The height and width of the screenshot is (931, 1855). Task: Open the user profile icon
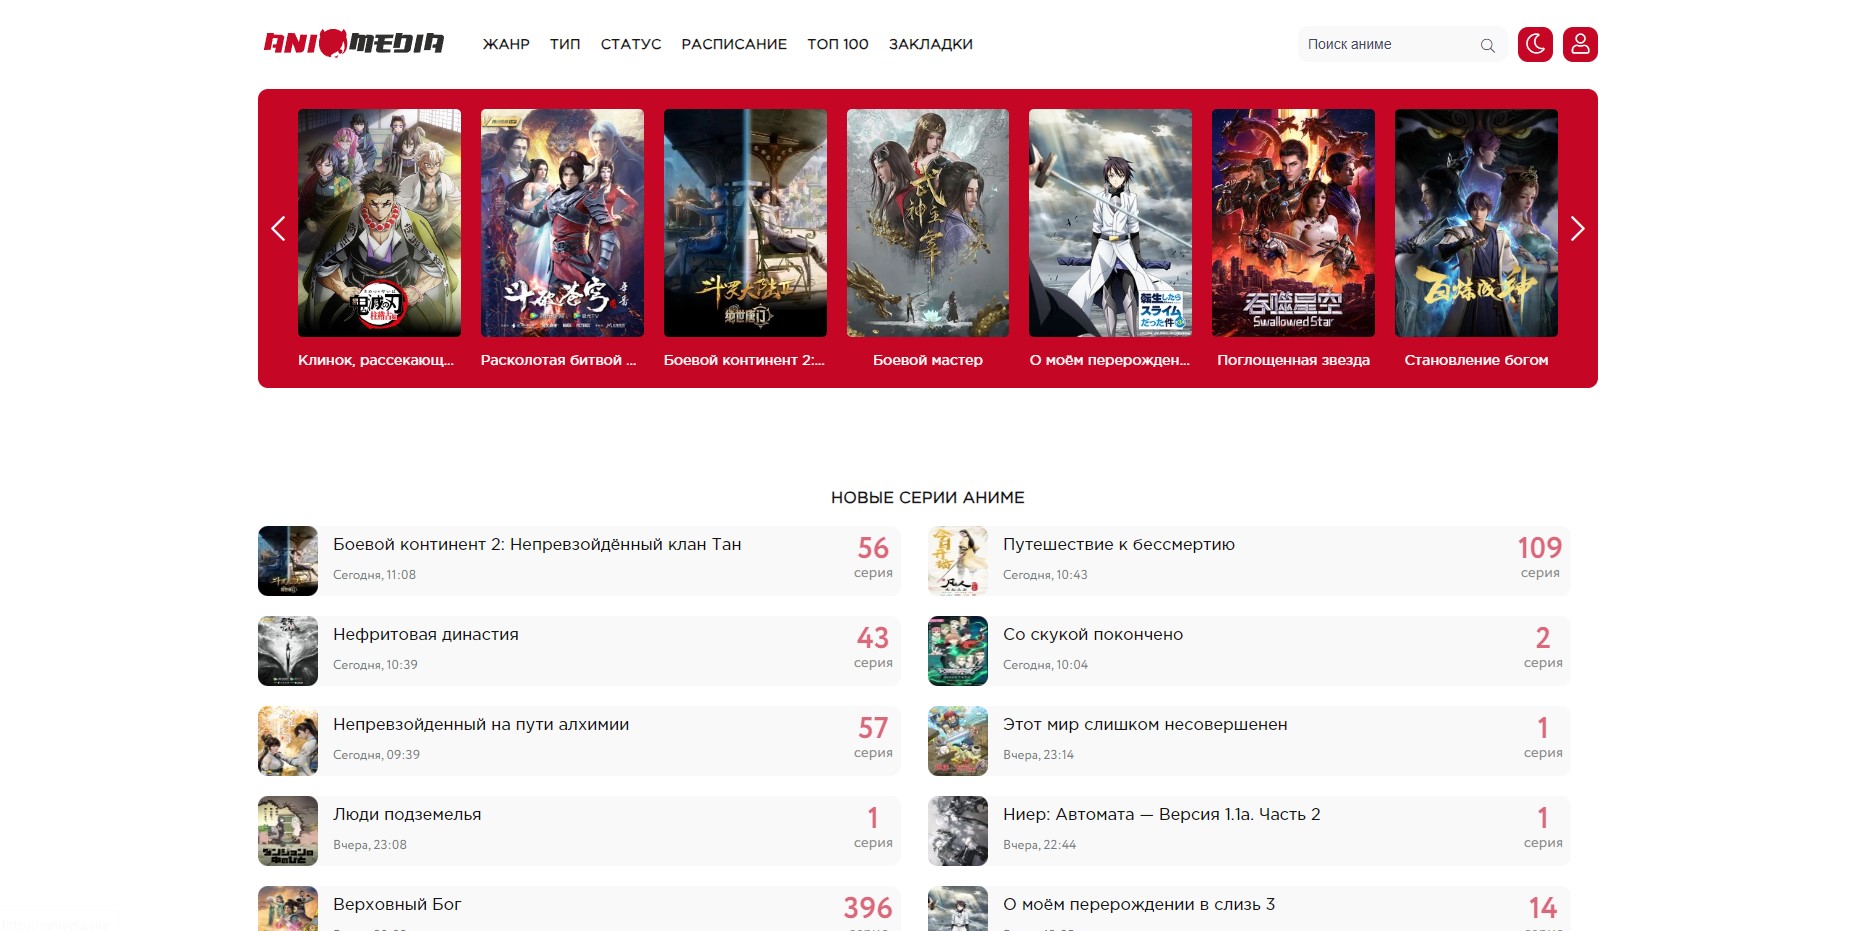click(1580, 44)
